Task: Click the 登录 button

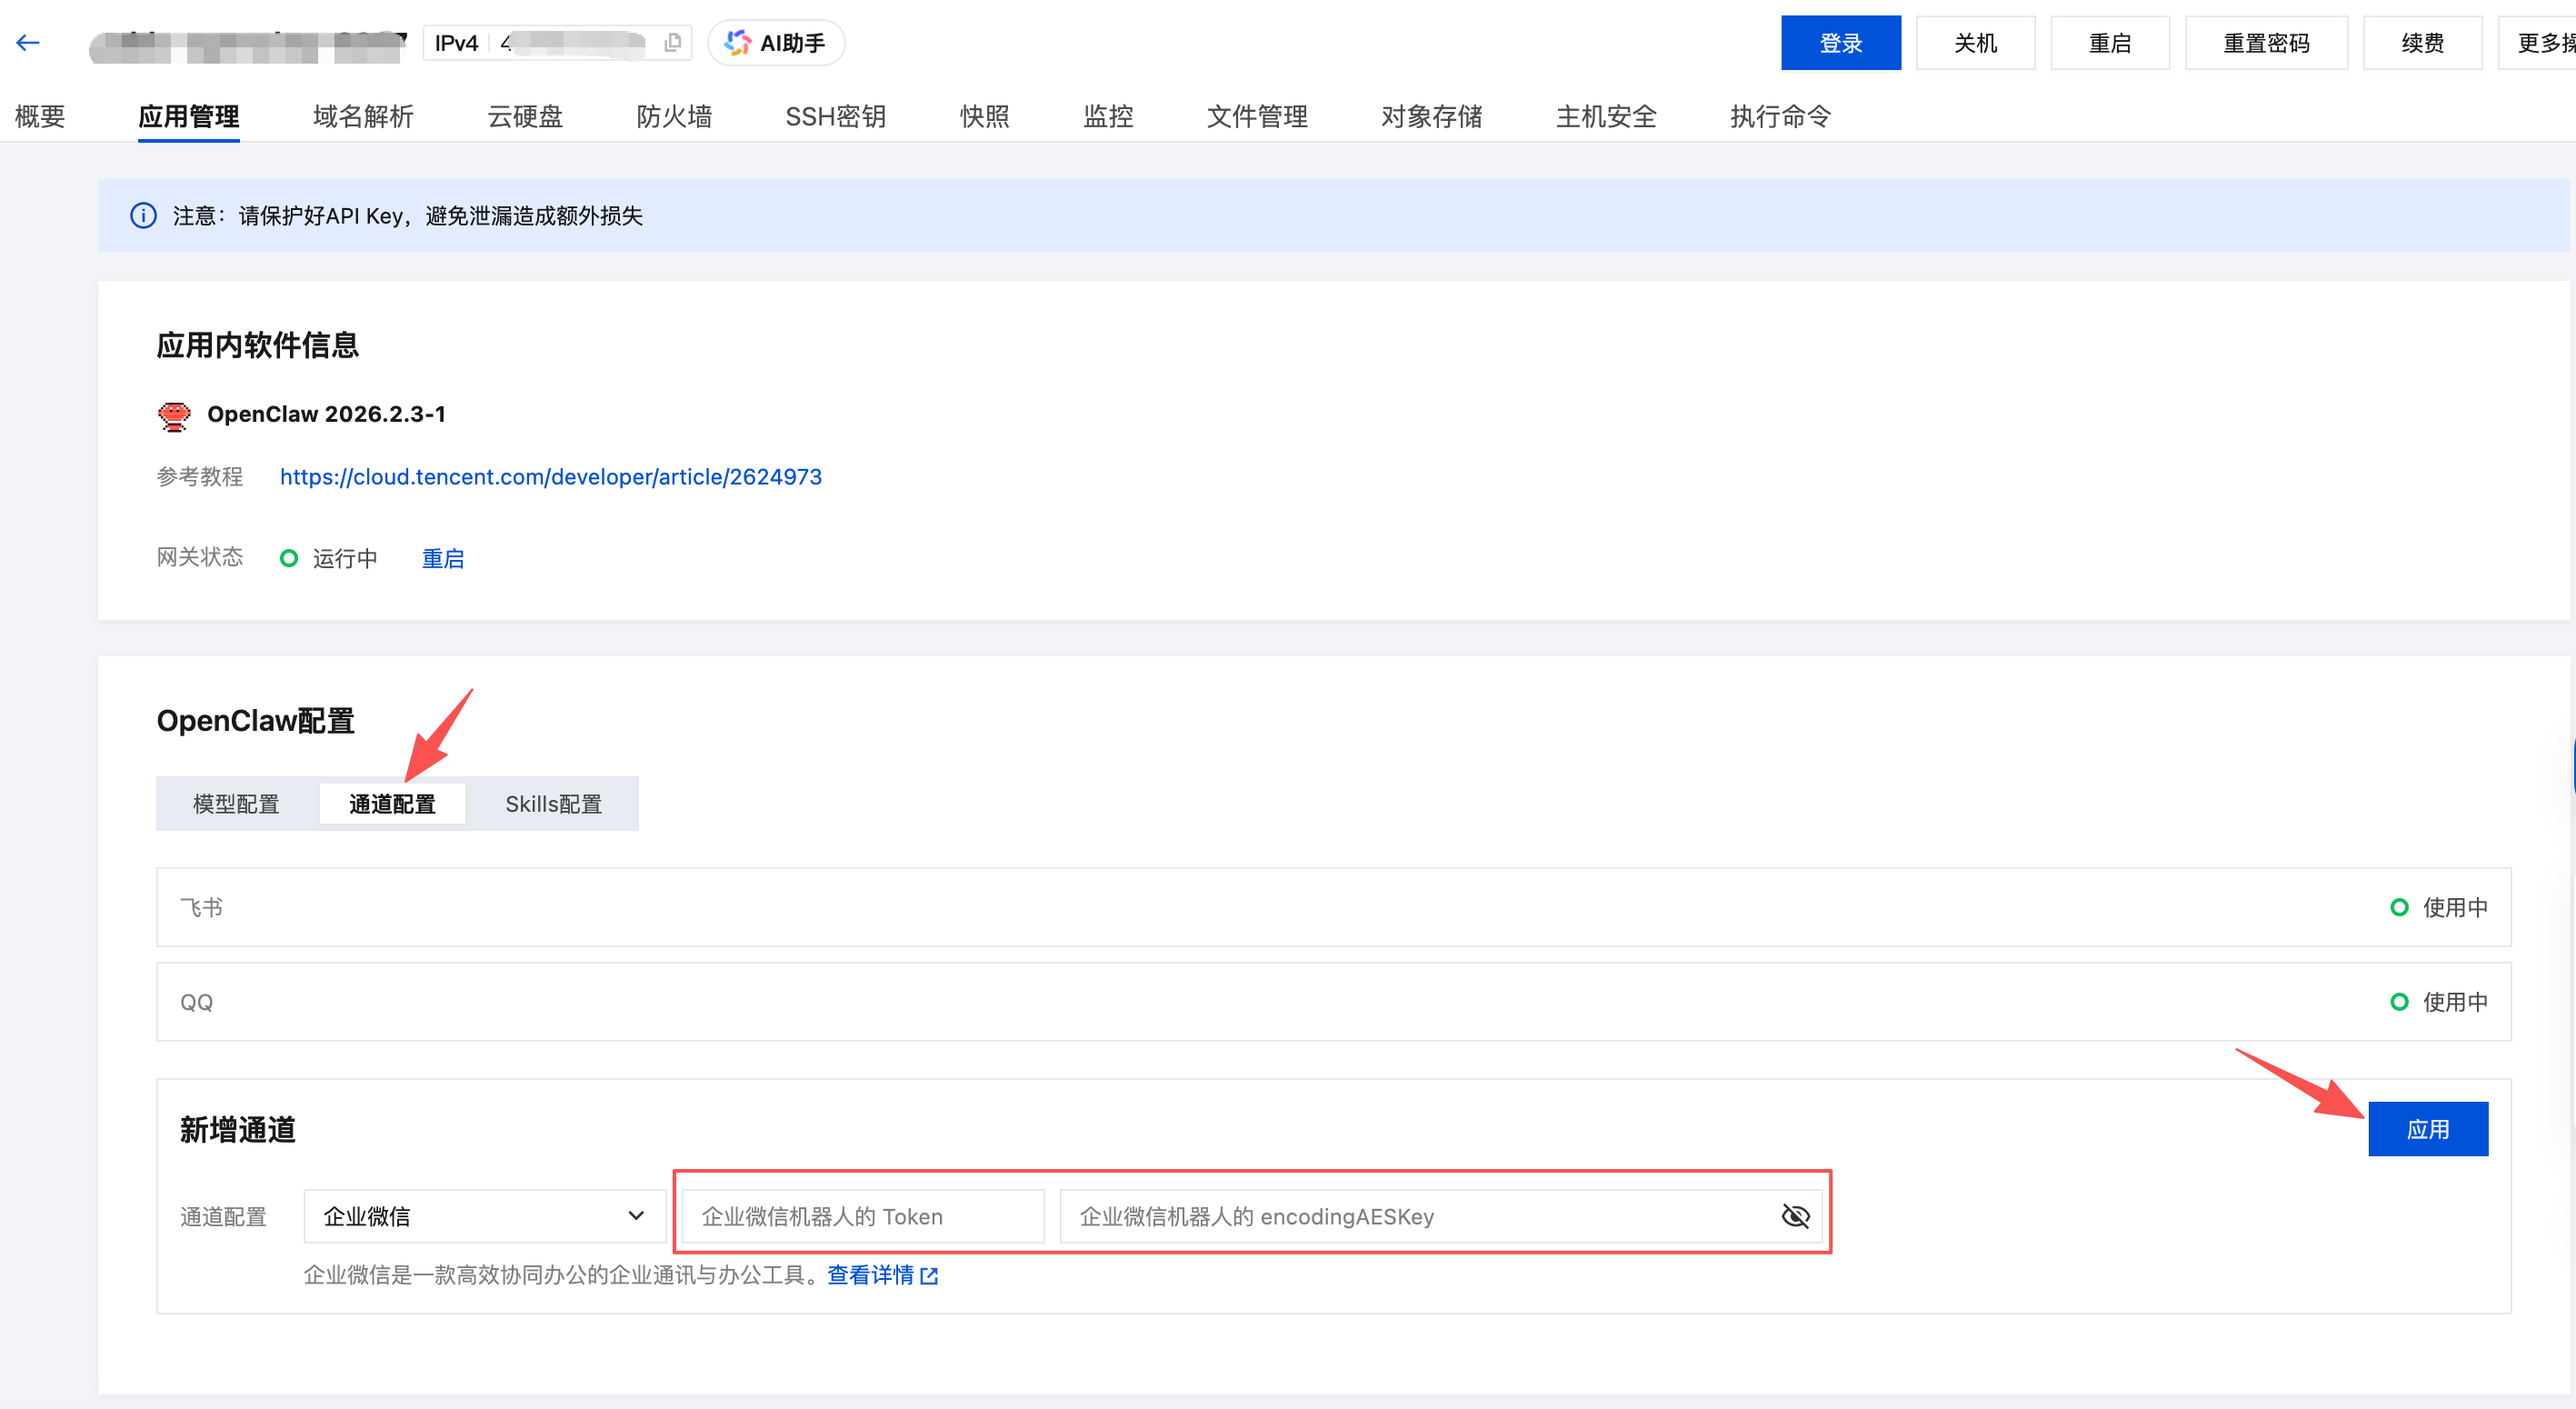Action: click(1840, 43)
